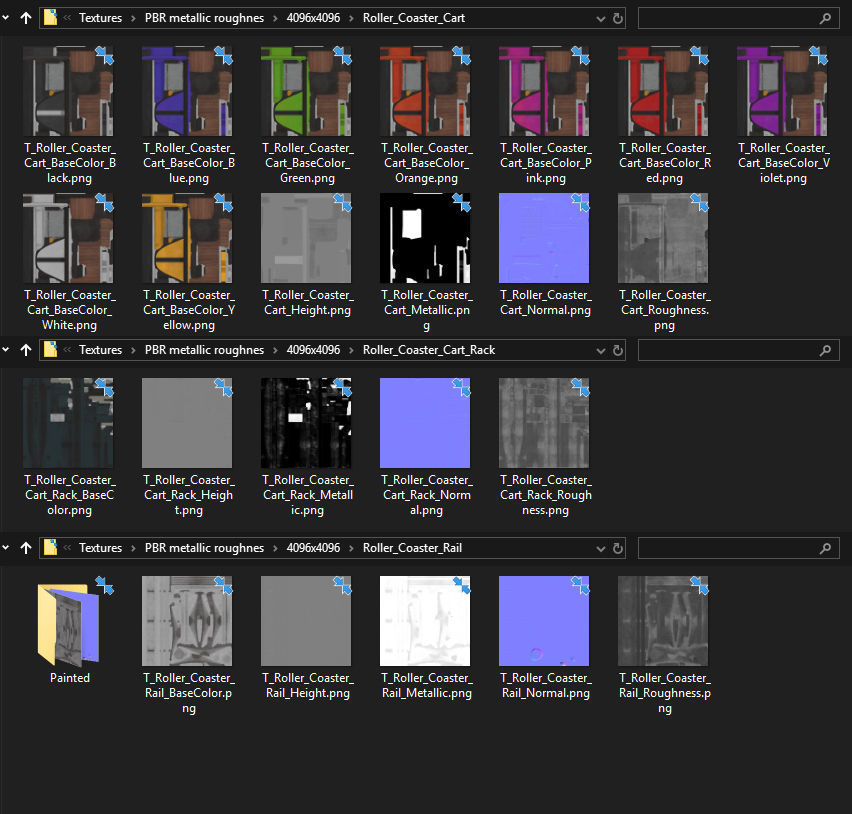Image resolution: width=852 pixels, height=814 pixels.
Task: Select T_Roller_Coaster_Cart_Height.png thumbnail
Action: pyautogui.click(x=306, y=238)
